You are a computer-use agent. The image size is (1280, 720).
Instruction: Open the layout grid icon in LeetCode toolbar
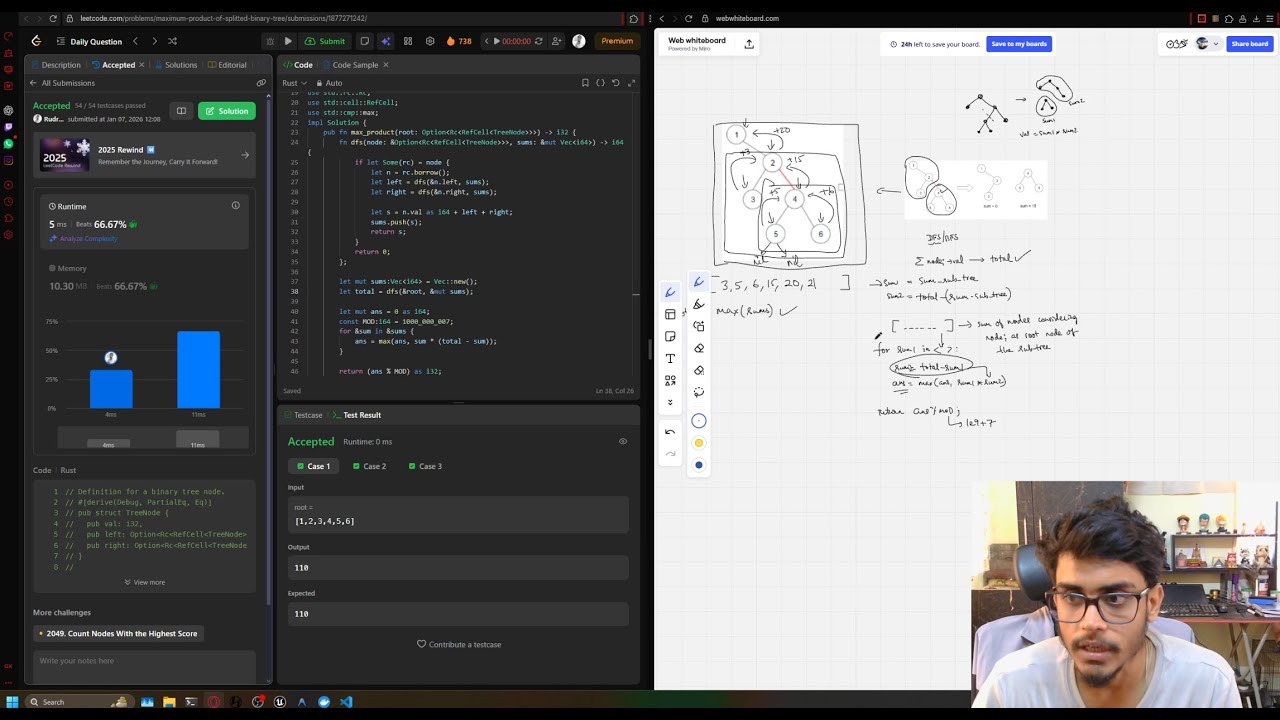click(x=408, y=41)
